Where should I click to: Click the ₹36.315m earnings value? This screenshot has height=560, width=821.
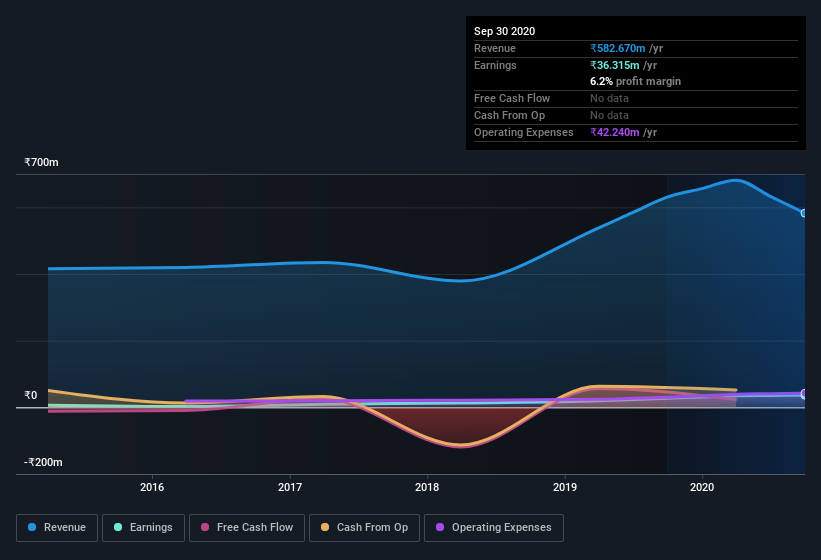click(615, 65)
